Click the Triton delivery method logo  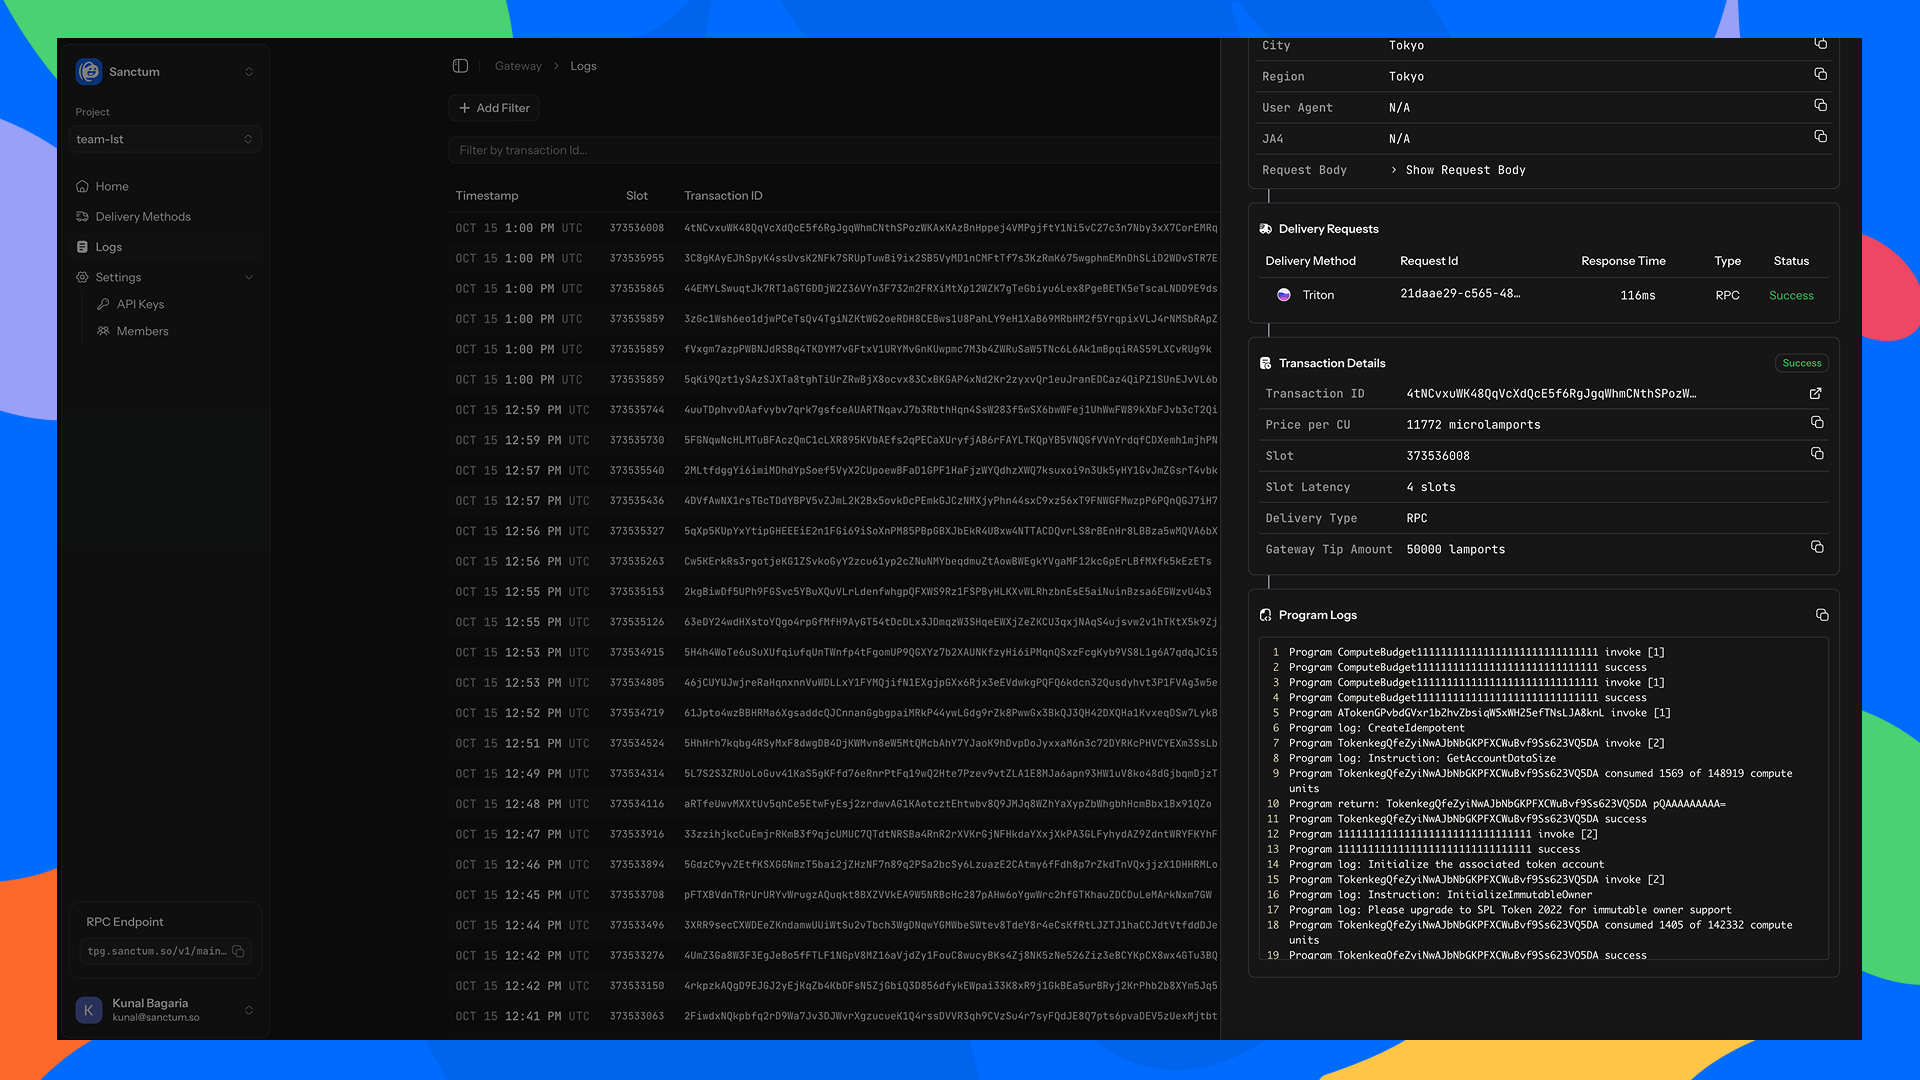(x=1284, y=295)
